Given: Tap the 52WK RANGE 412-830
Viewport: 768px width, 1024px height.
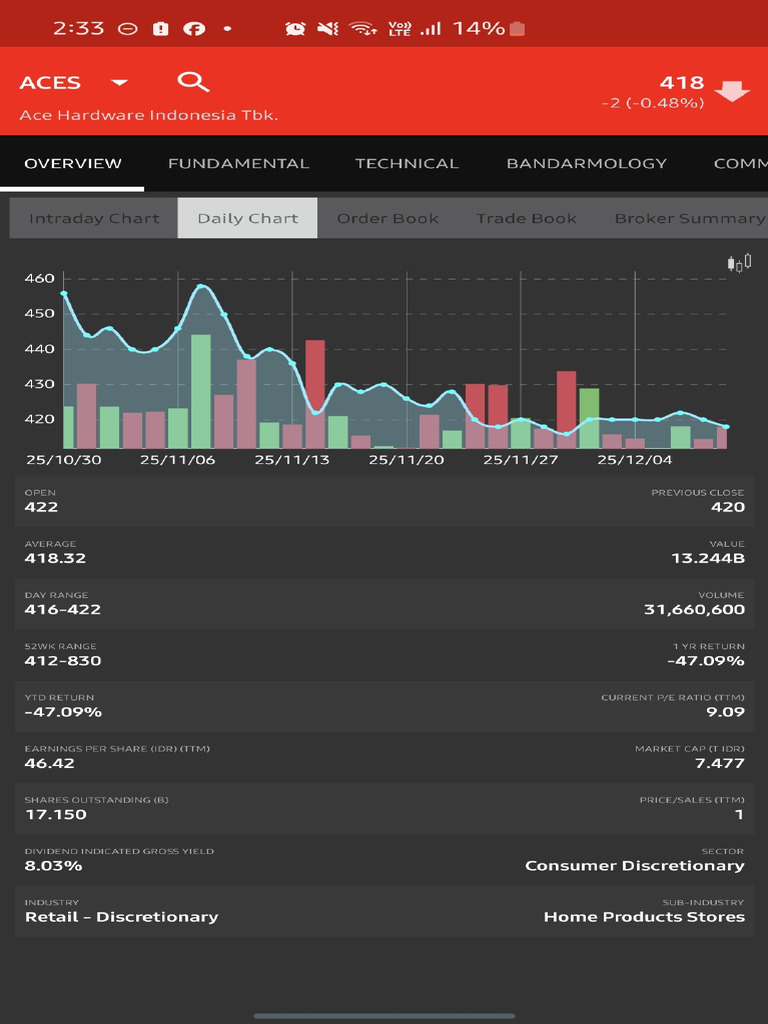Looking at the screenshot, I should click(x=63, y=661).
